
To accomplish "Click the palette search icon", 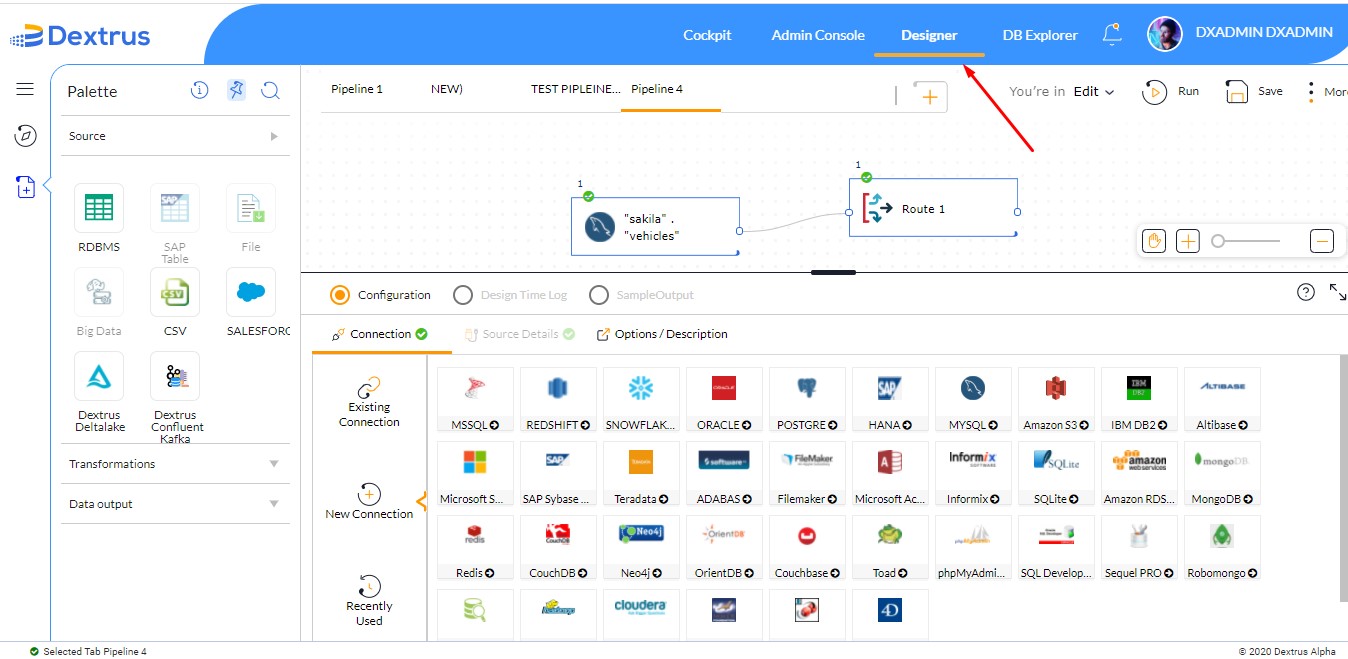I will click(x=270, y=91).
